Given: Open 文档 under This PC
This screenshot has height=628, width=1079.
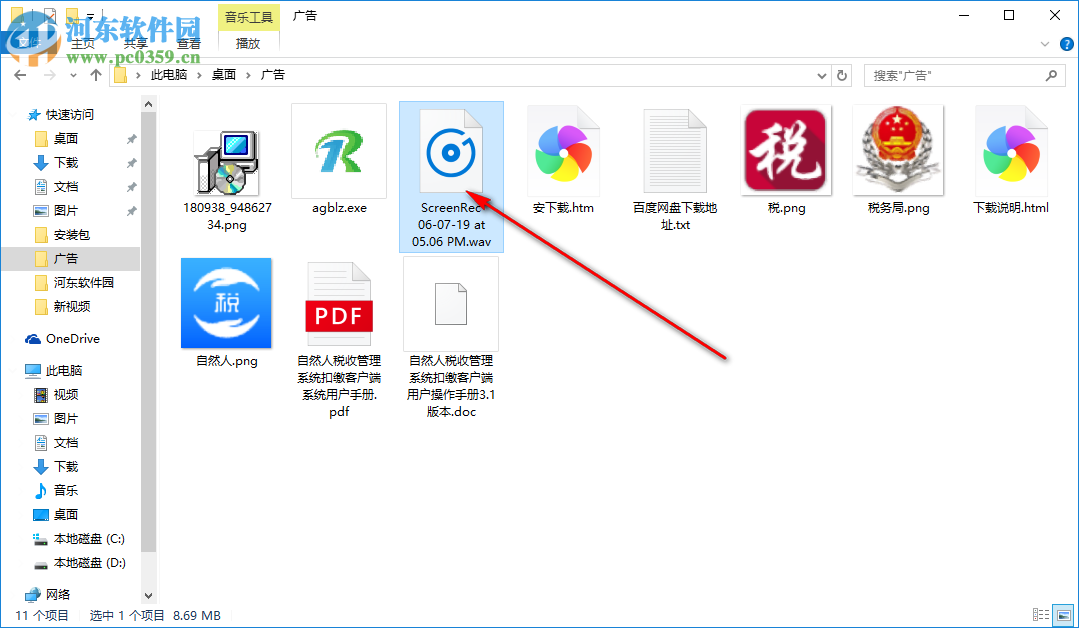Looking at the screenshot, I should point(65,443).
